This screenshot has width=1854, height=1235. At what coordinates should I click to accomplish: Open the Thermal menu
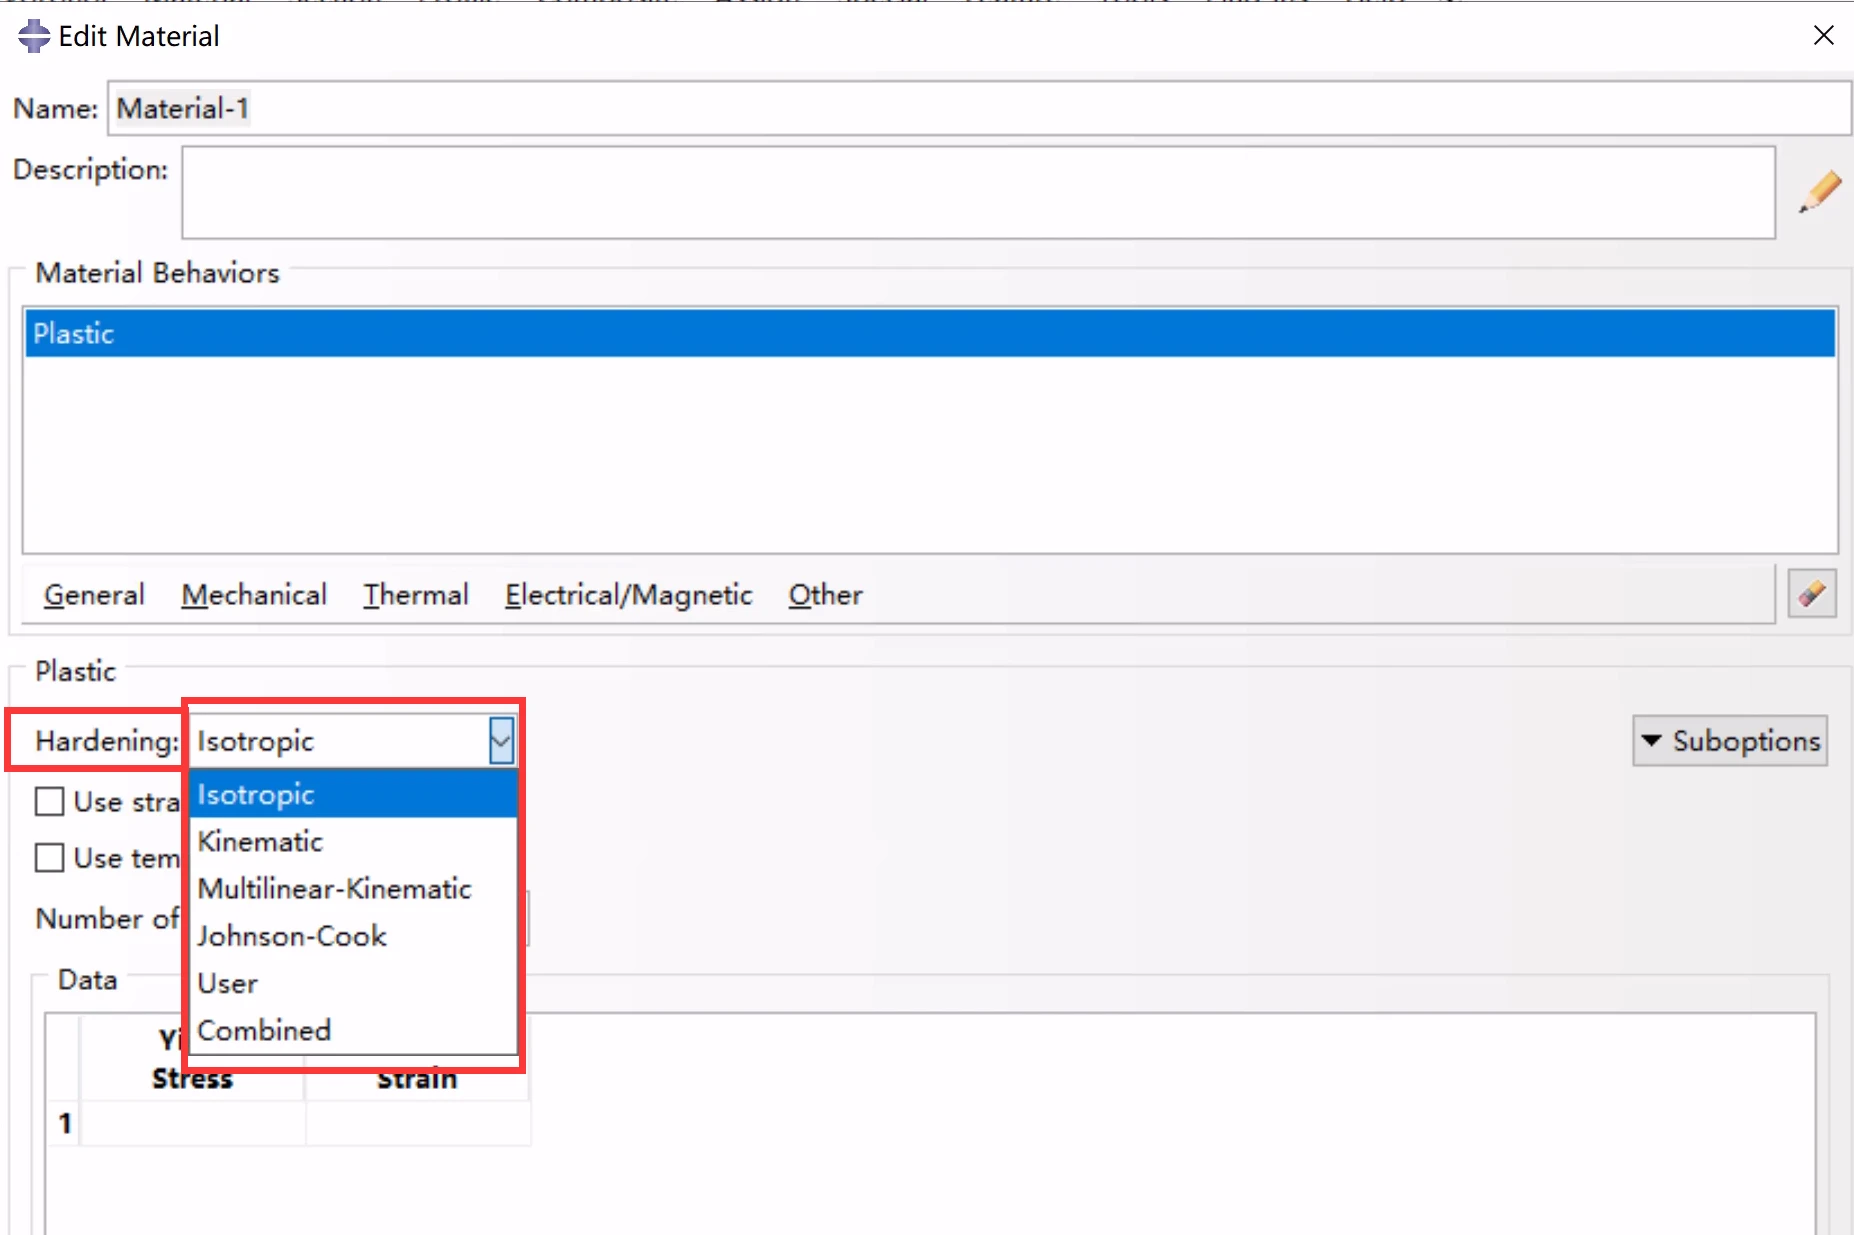416,595
